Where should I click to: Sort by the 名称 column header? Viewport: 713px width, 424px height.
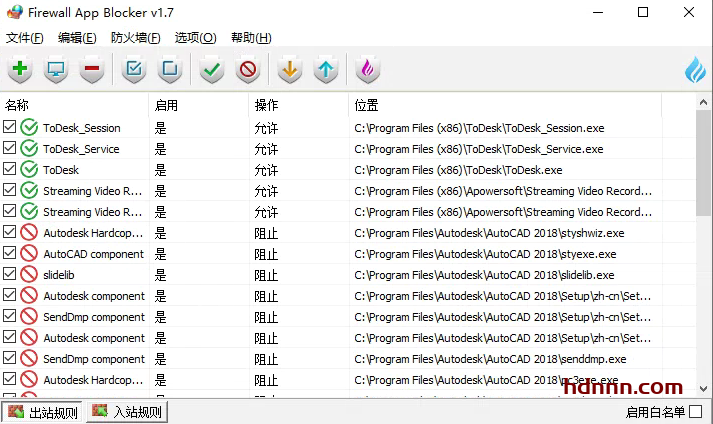tap(75, 105)
